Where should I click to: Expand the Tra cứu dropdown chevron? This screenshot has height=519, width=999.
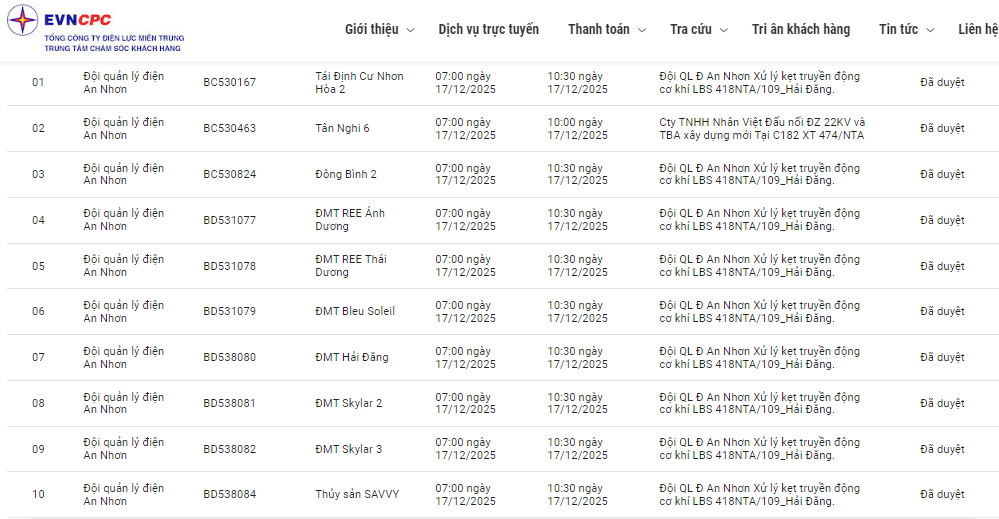click(x=724, y=30)
